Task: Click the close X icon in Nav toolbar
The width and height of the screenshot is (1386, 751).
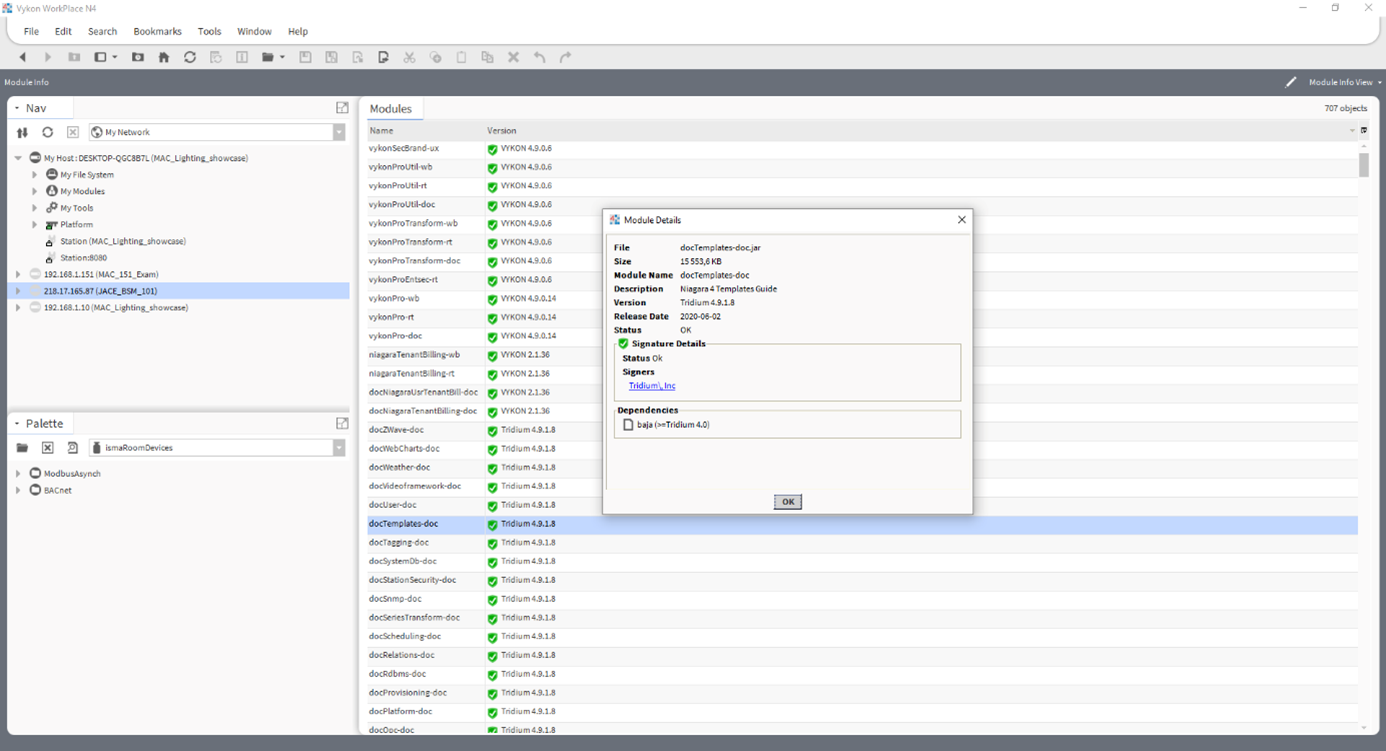Action: click(x=73, y=132)
